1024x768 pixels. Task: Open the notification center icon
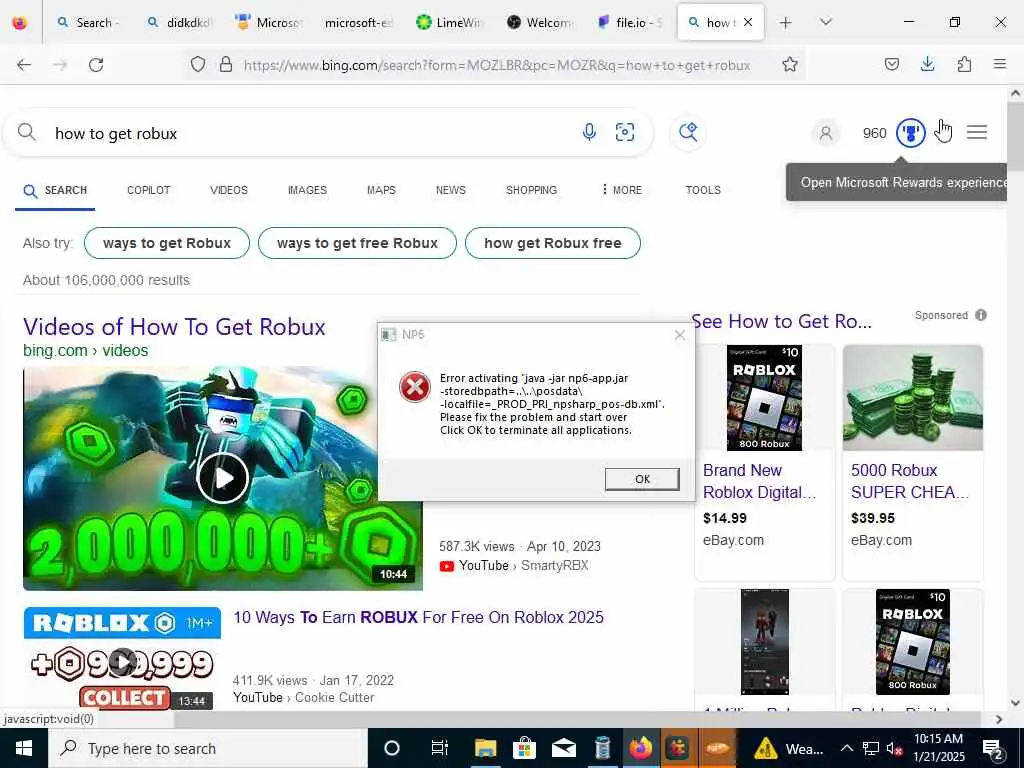[992, 748]
